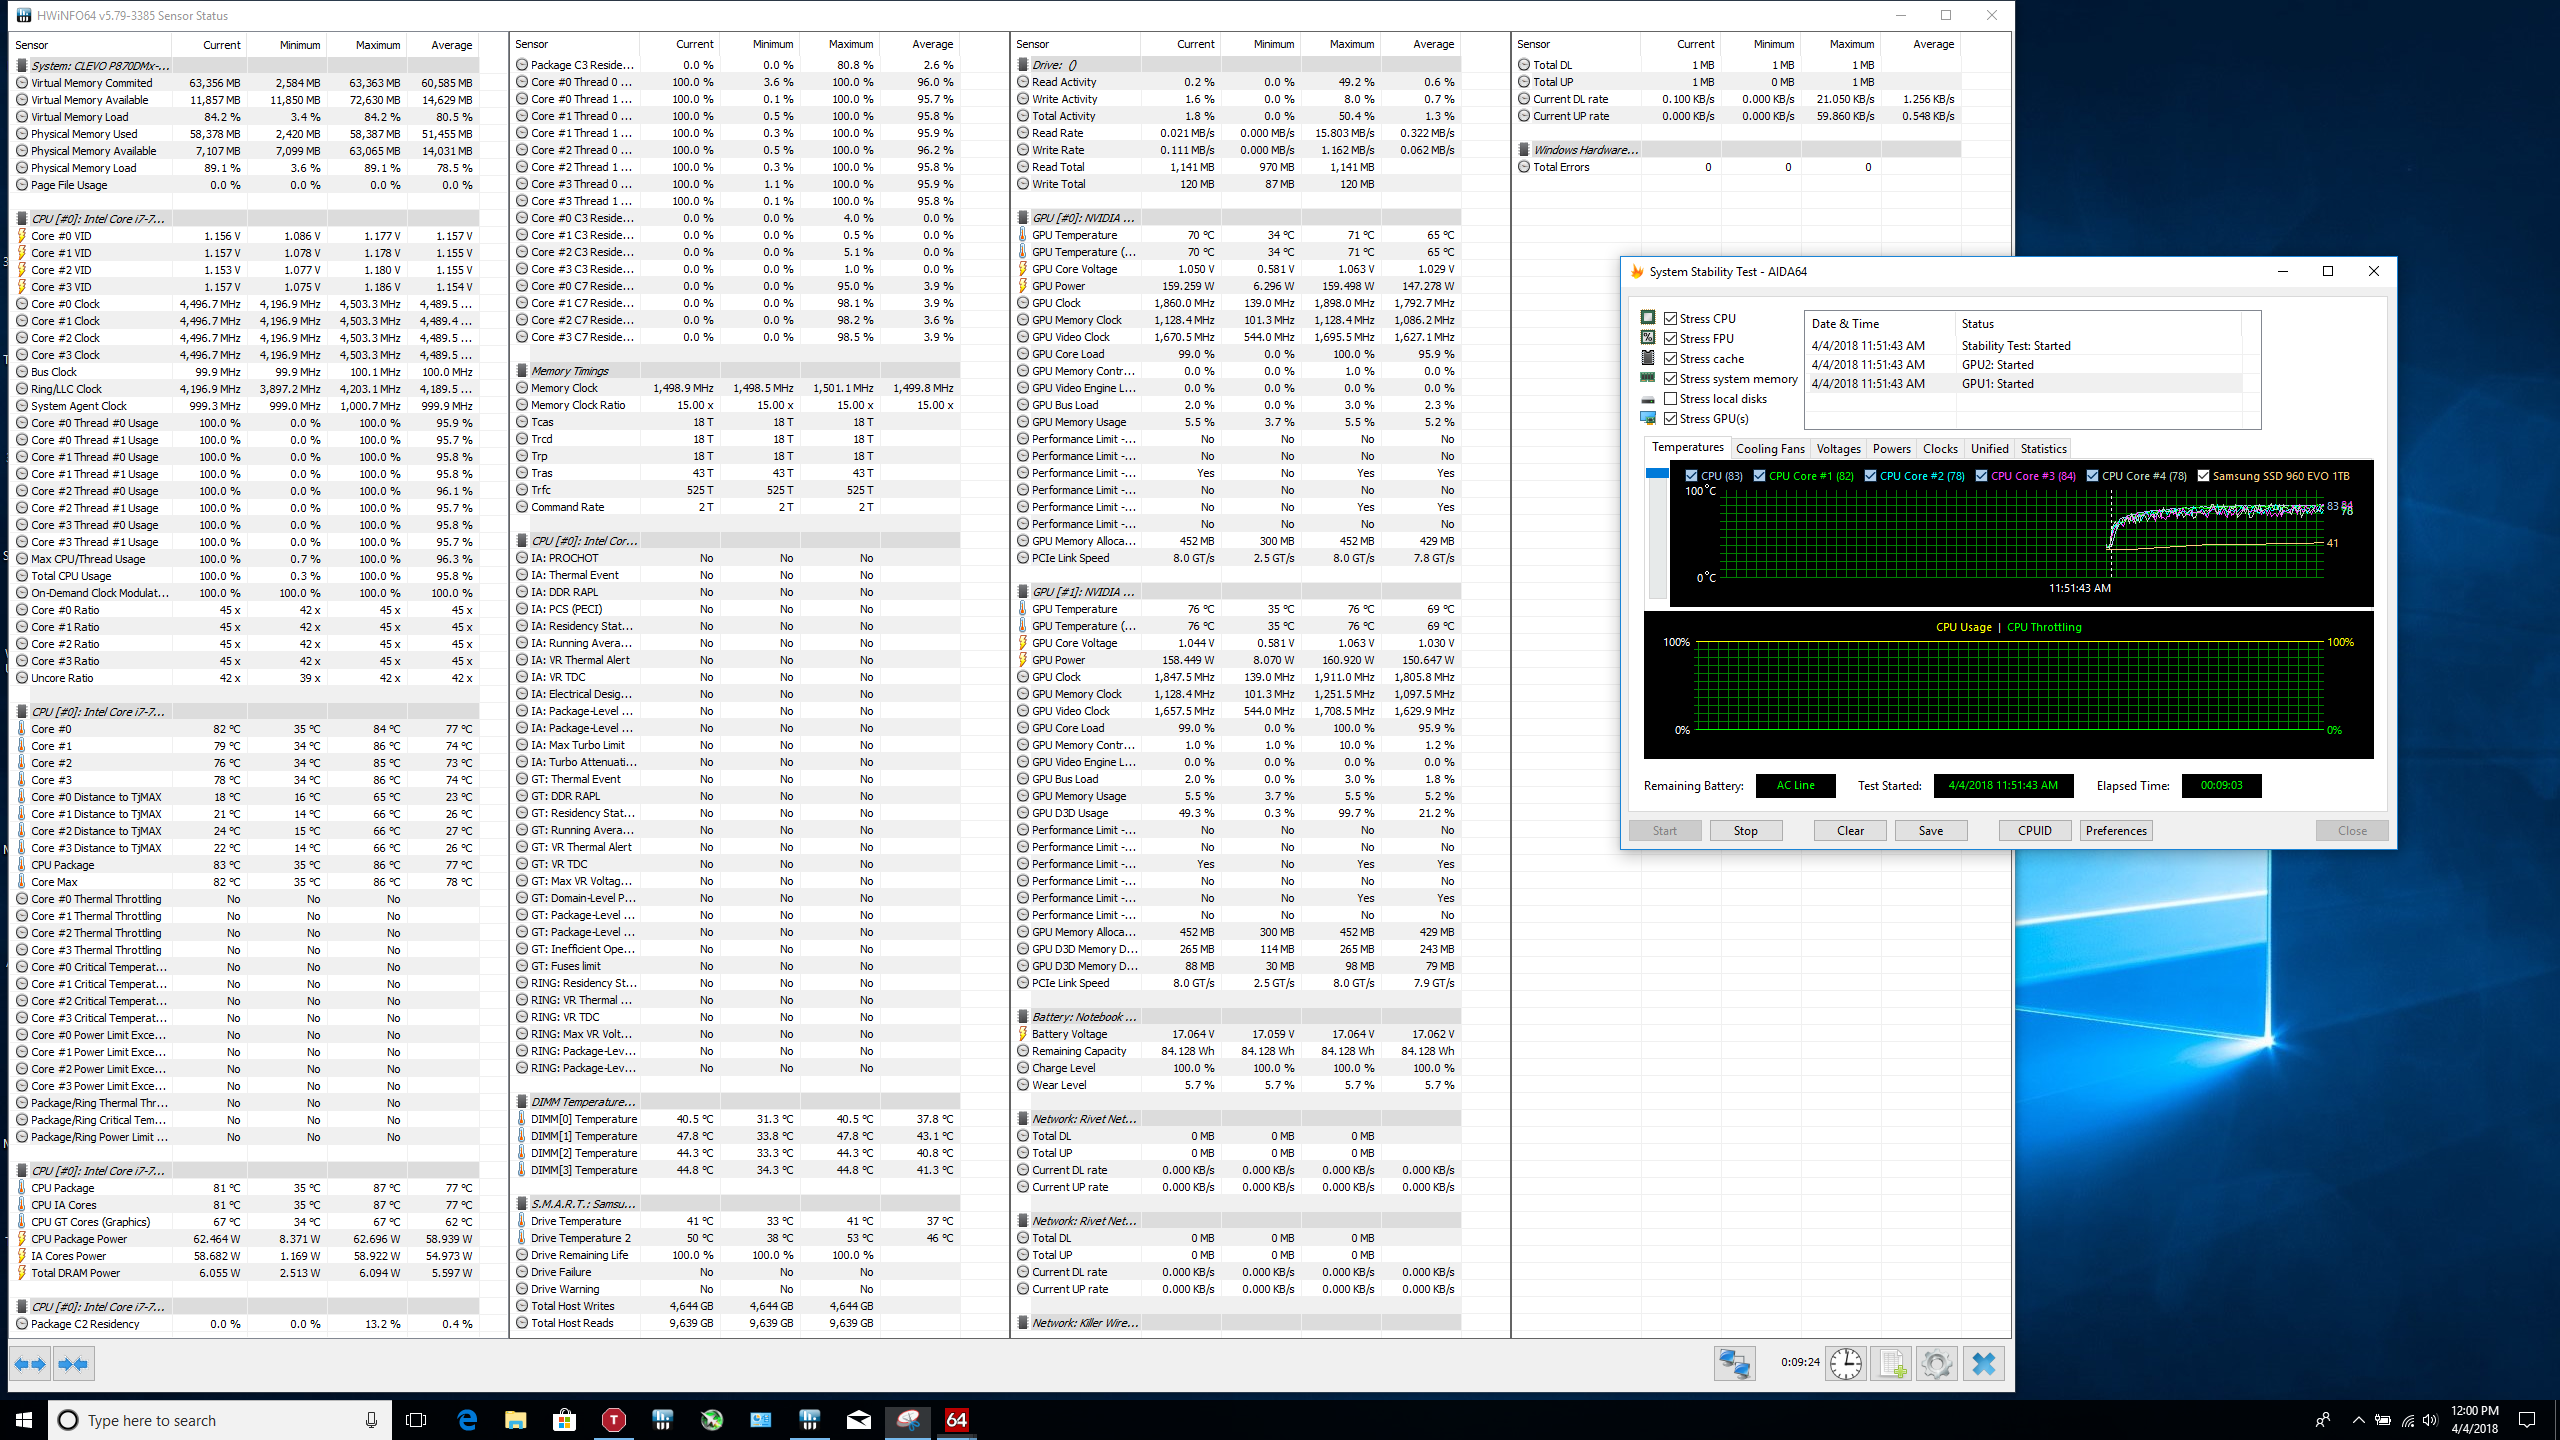Toggle Stress GPU(s) checkbox
This screenshot has width=2560, height=1440.
point(1670,418)
